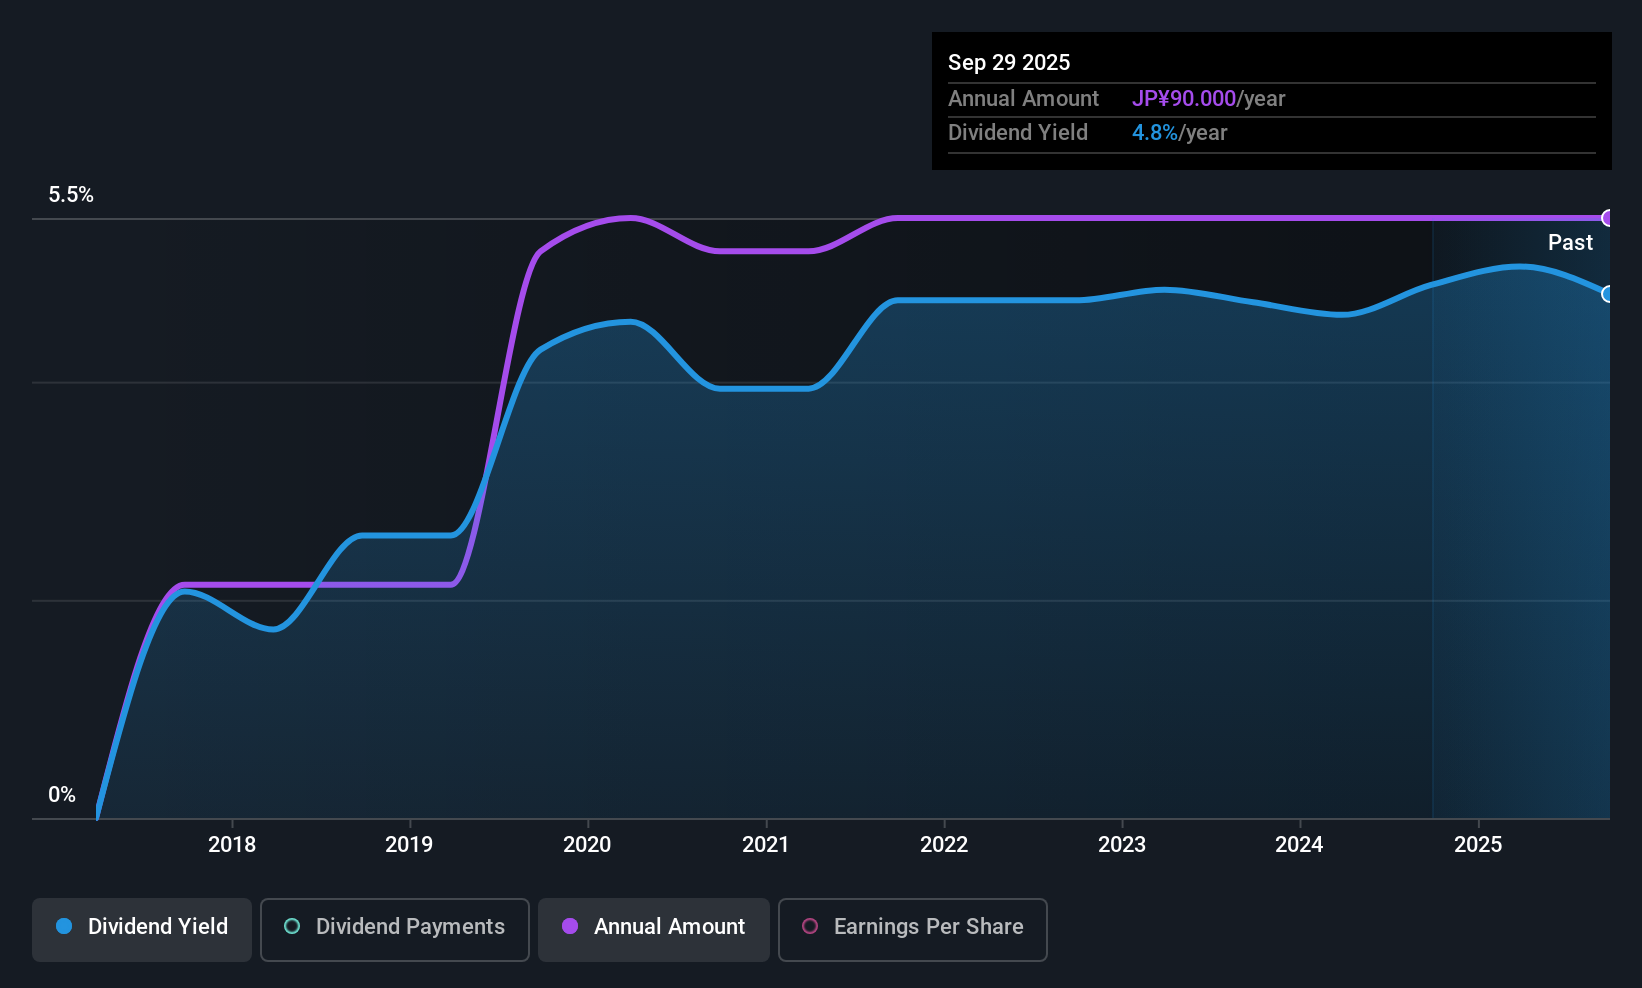
Task: Click the purple Annual Amount legend dot
Action: 570,926
